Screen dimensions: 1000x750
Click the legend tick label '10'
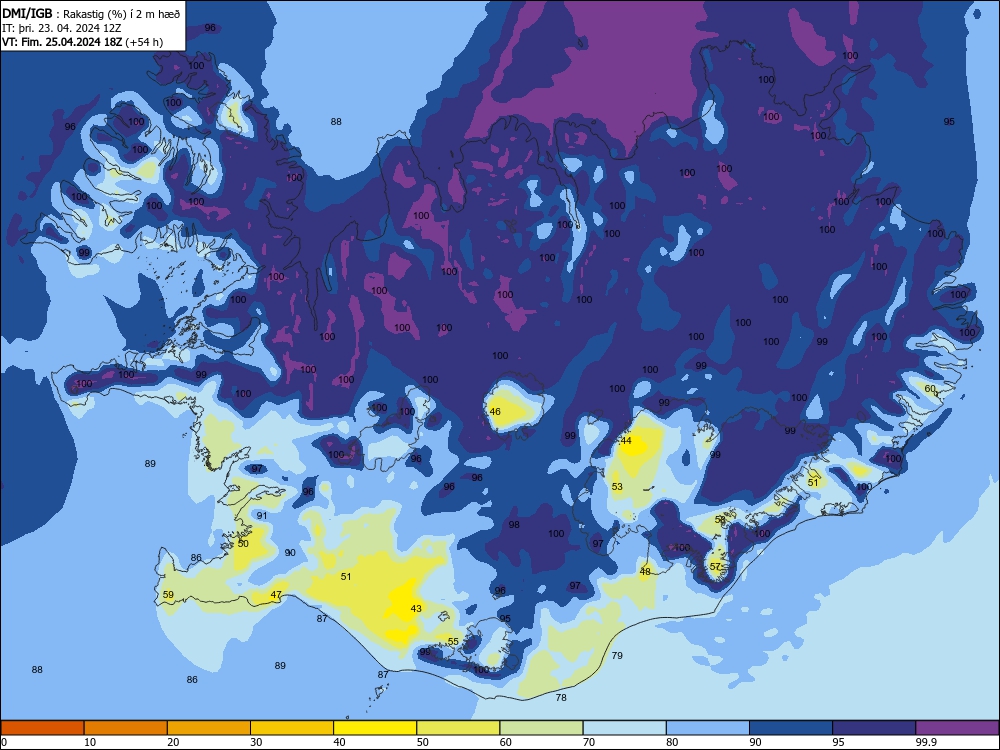(x=90, y=742)
